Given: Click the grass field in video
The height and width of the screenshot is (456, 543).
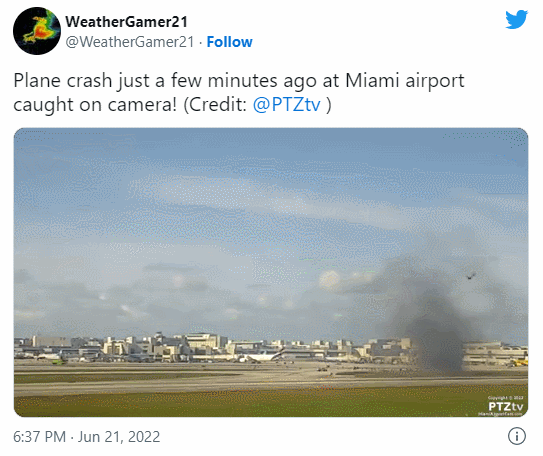Looking at the screenshot, I should pos(242,403).
